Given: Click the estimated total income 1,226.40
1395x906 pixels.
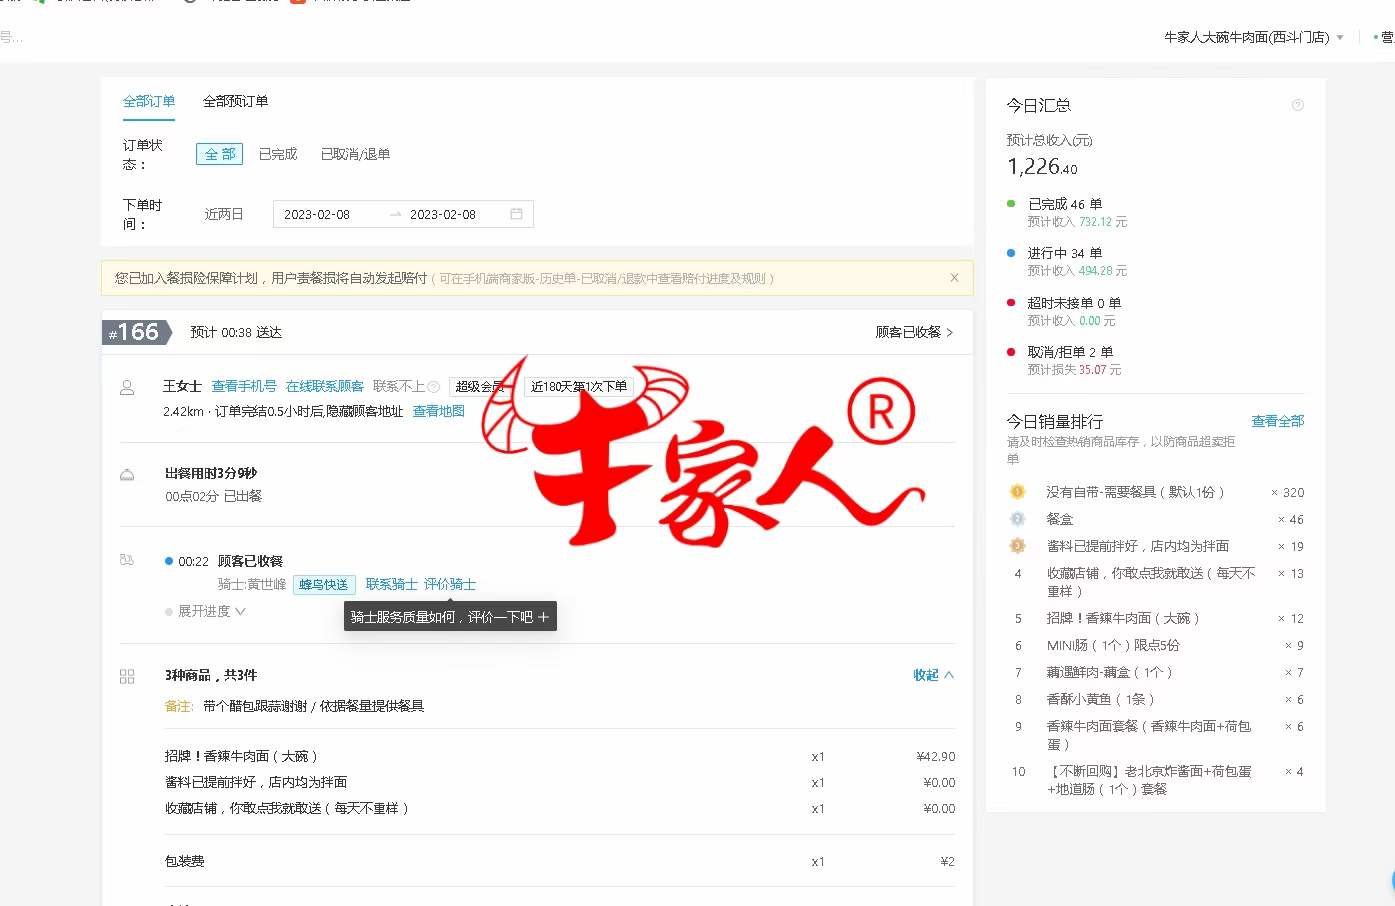Looking at the screenshot, I should click(1042, 167).
